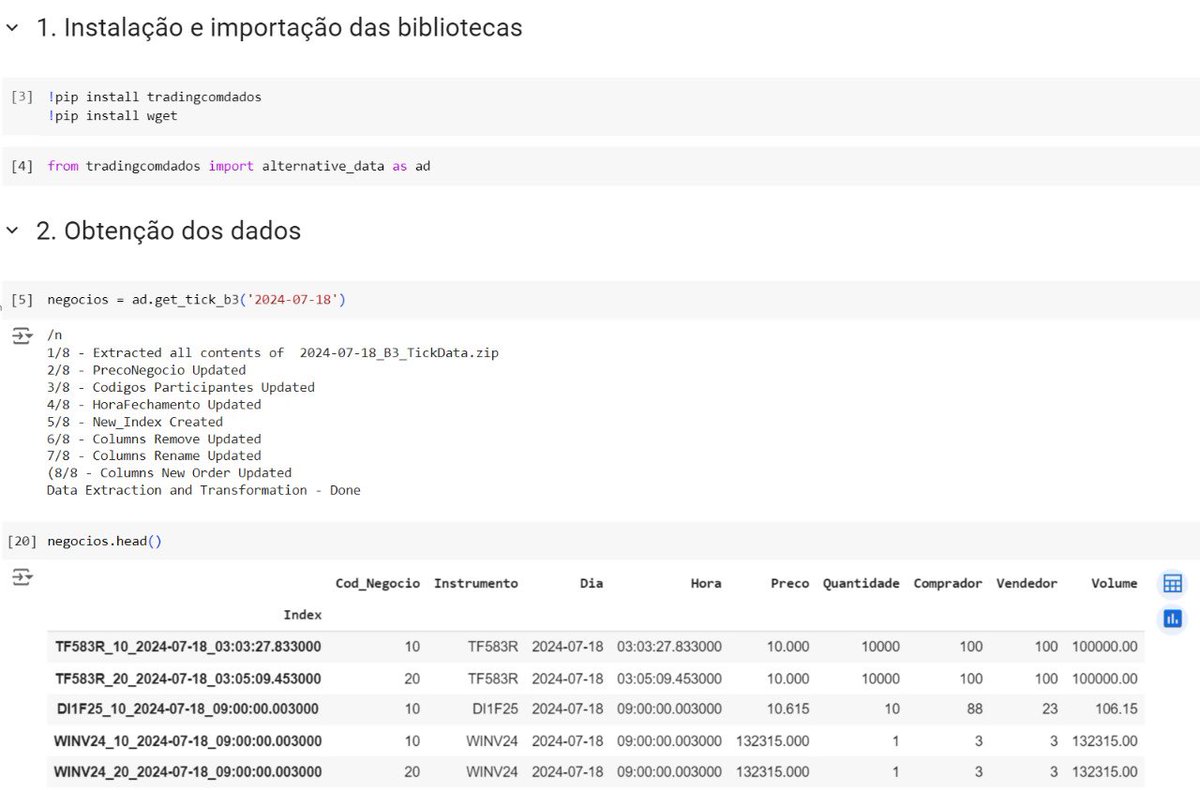Select row TF583R_10_2024-07-18_03:03:27.833000
The height and width of the screenshot is (790, 1200).
coord(595,647)
